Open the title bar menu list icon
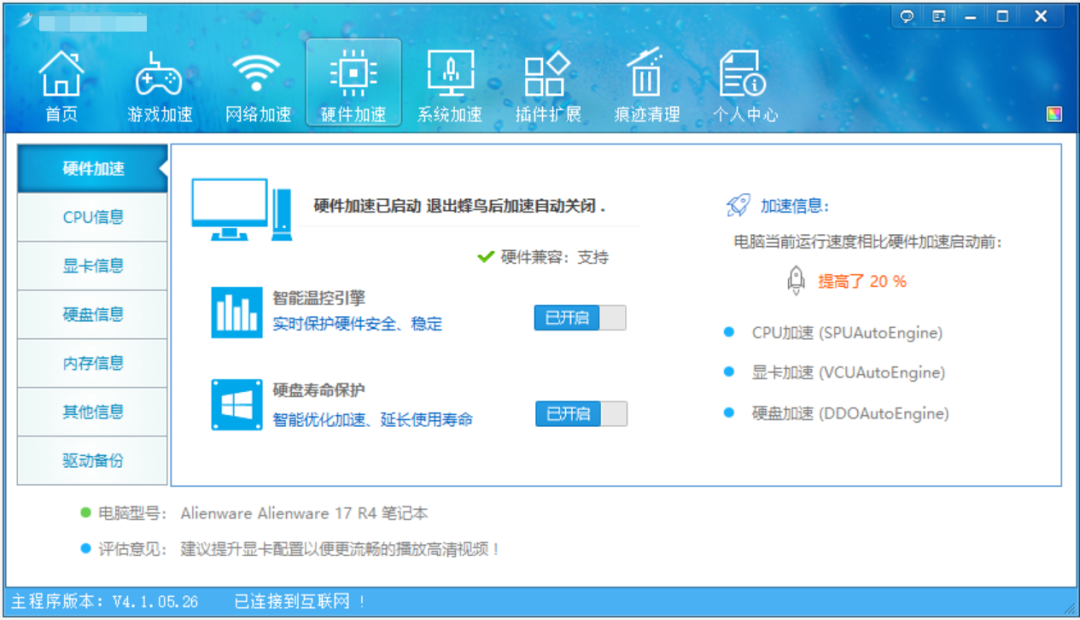Screen dimensions: 1080x620 938,17
